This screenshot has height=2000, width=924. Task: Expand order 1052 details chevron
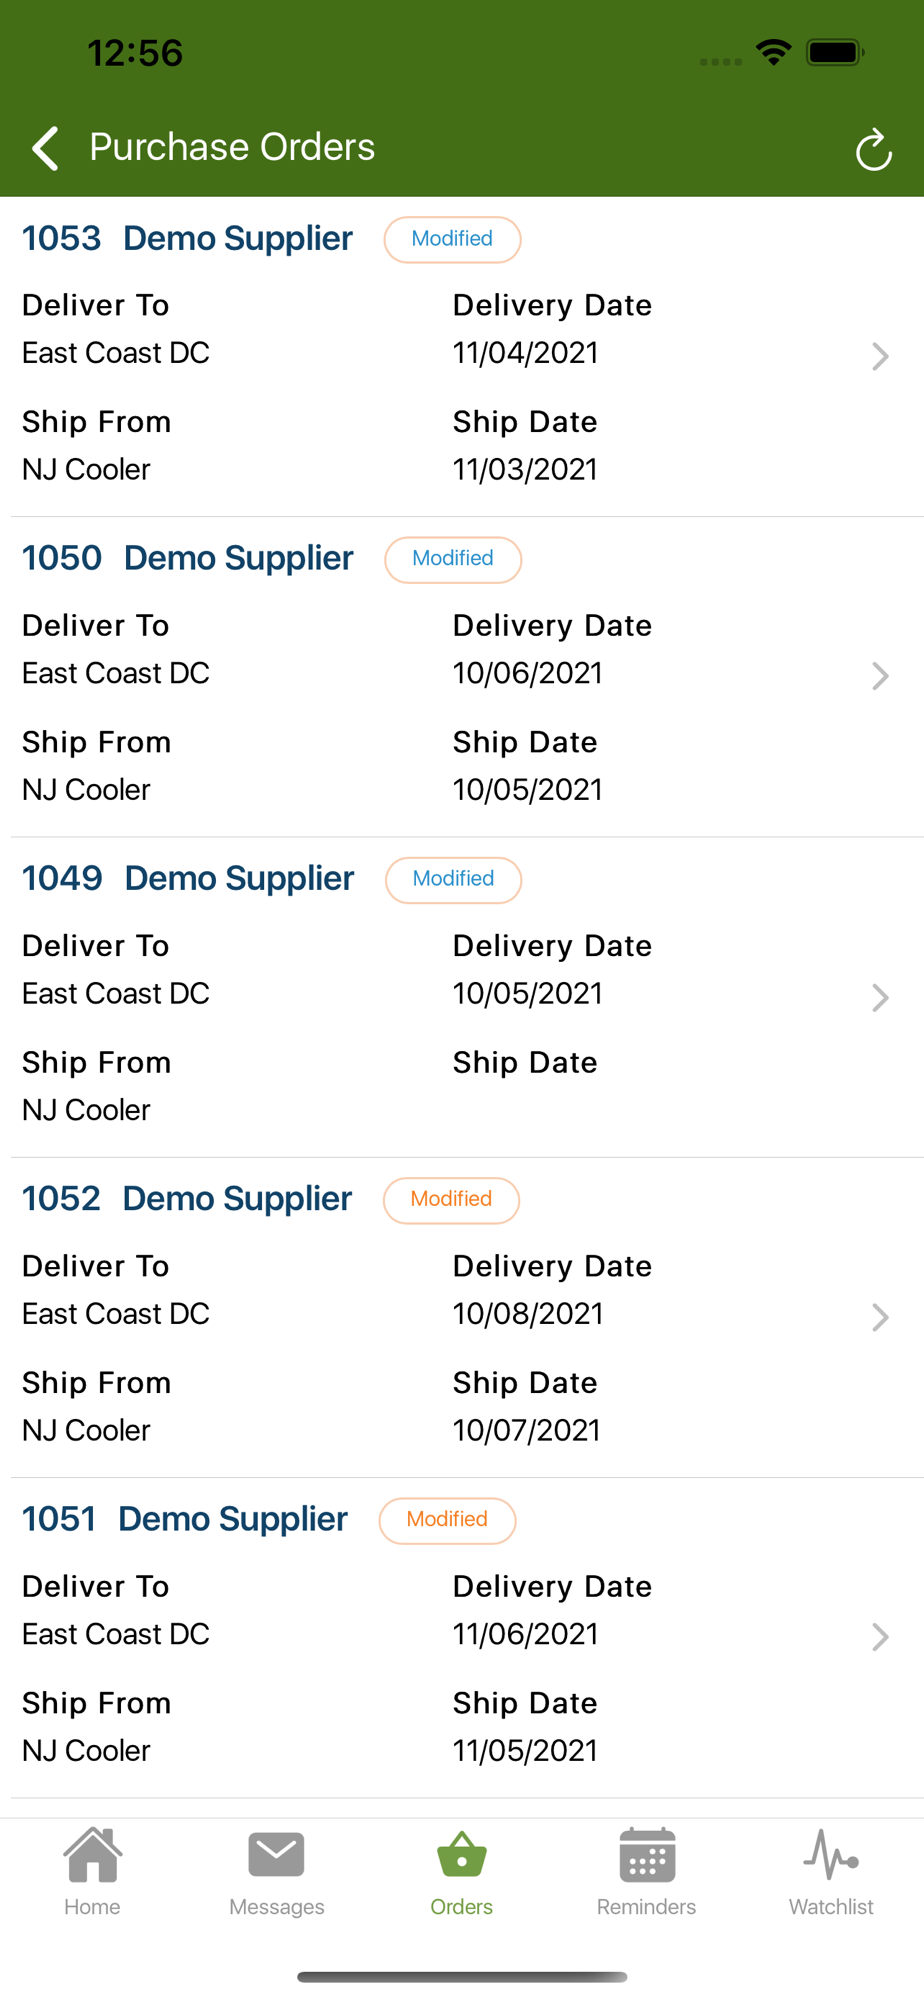click(880, 1317)
